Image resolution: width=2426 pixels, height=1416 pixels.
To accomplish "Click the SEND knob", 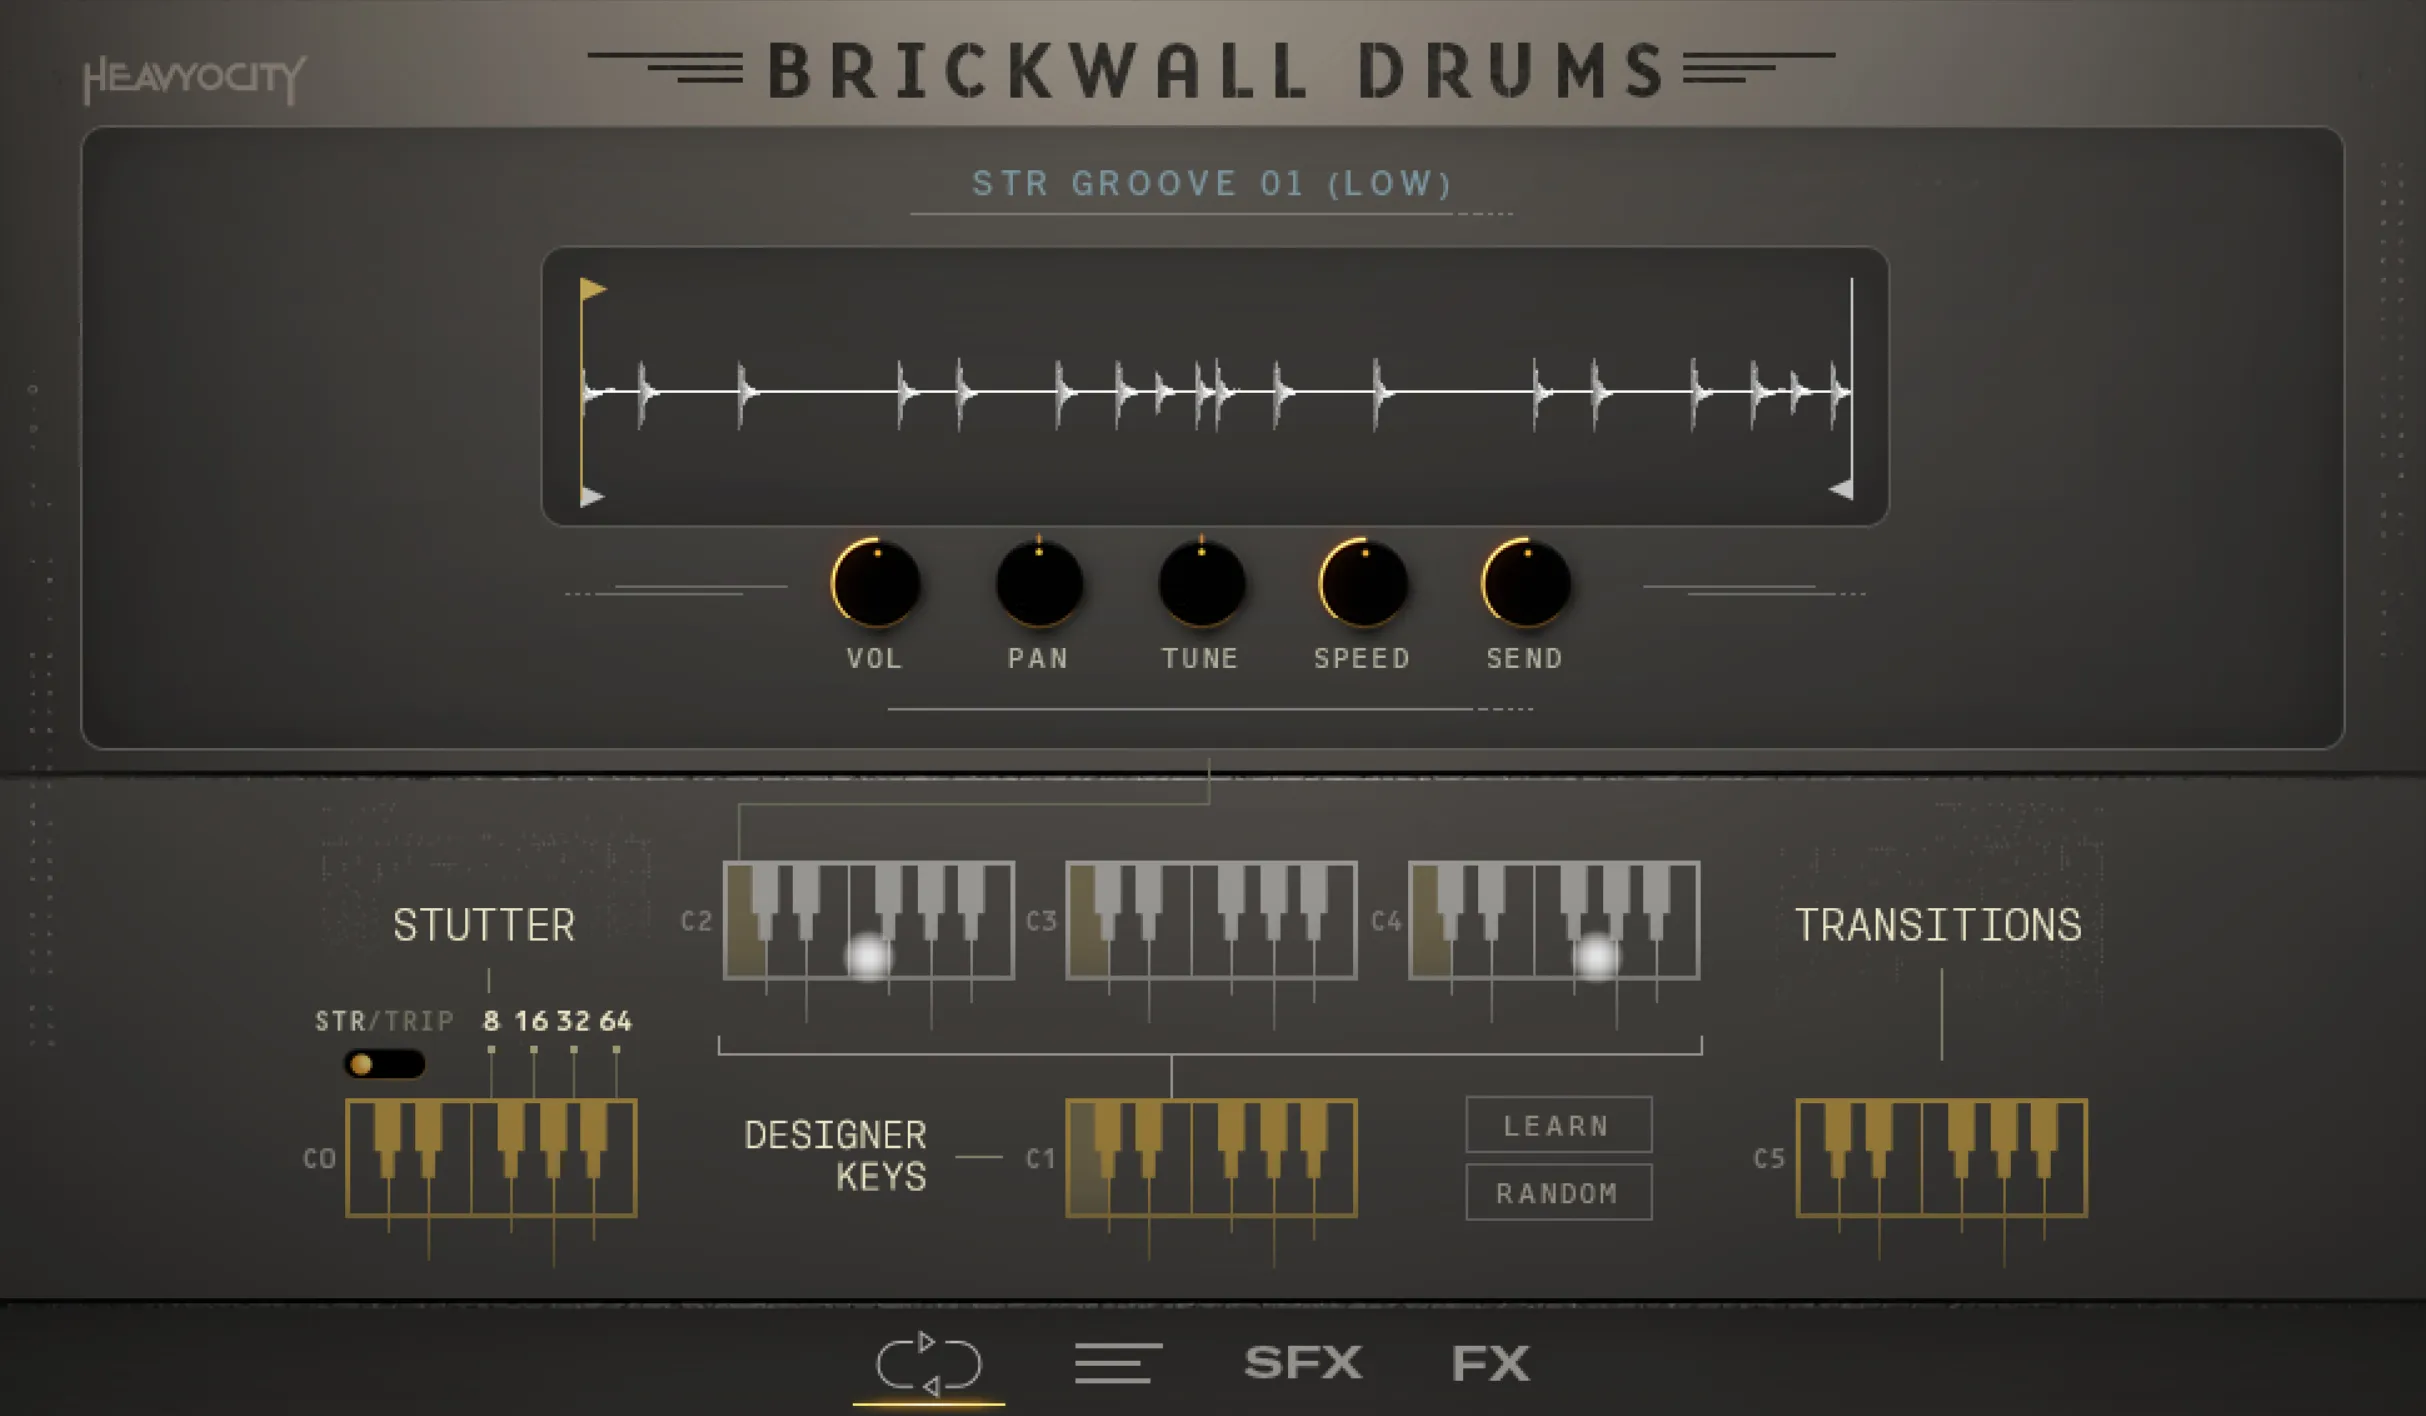I will (x=1526, y=583).
